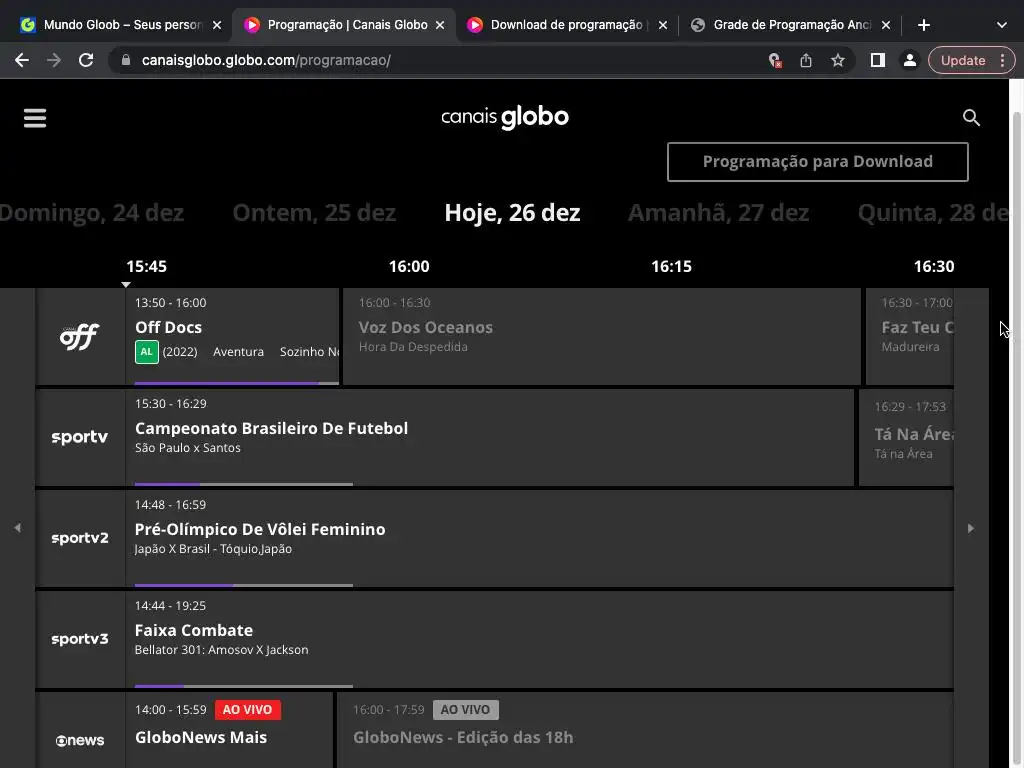The image size is (1024, 768).
Task: Open the blocked content icon in address bar
Action: coord(775,61)
